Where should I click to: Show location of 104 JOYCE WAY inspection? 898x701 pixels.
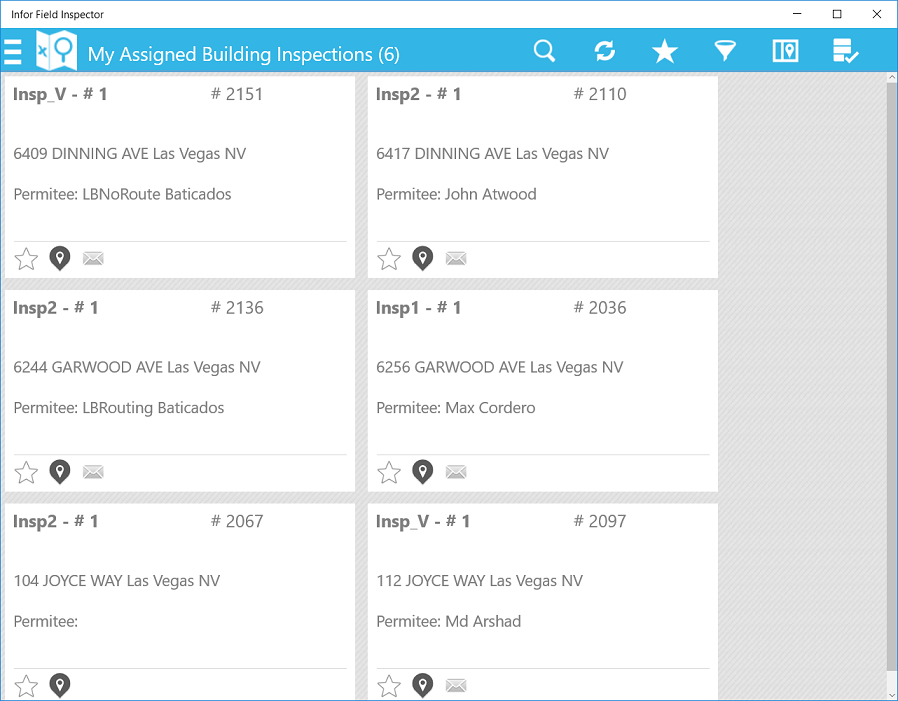coord(59,685)
